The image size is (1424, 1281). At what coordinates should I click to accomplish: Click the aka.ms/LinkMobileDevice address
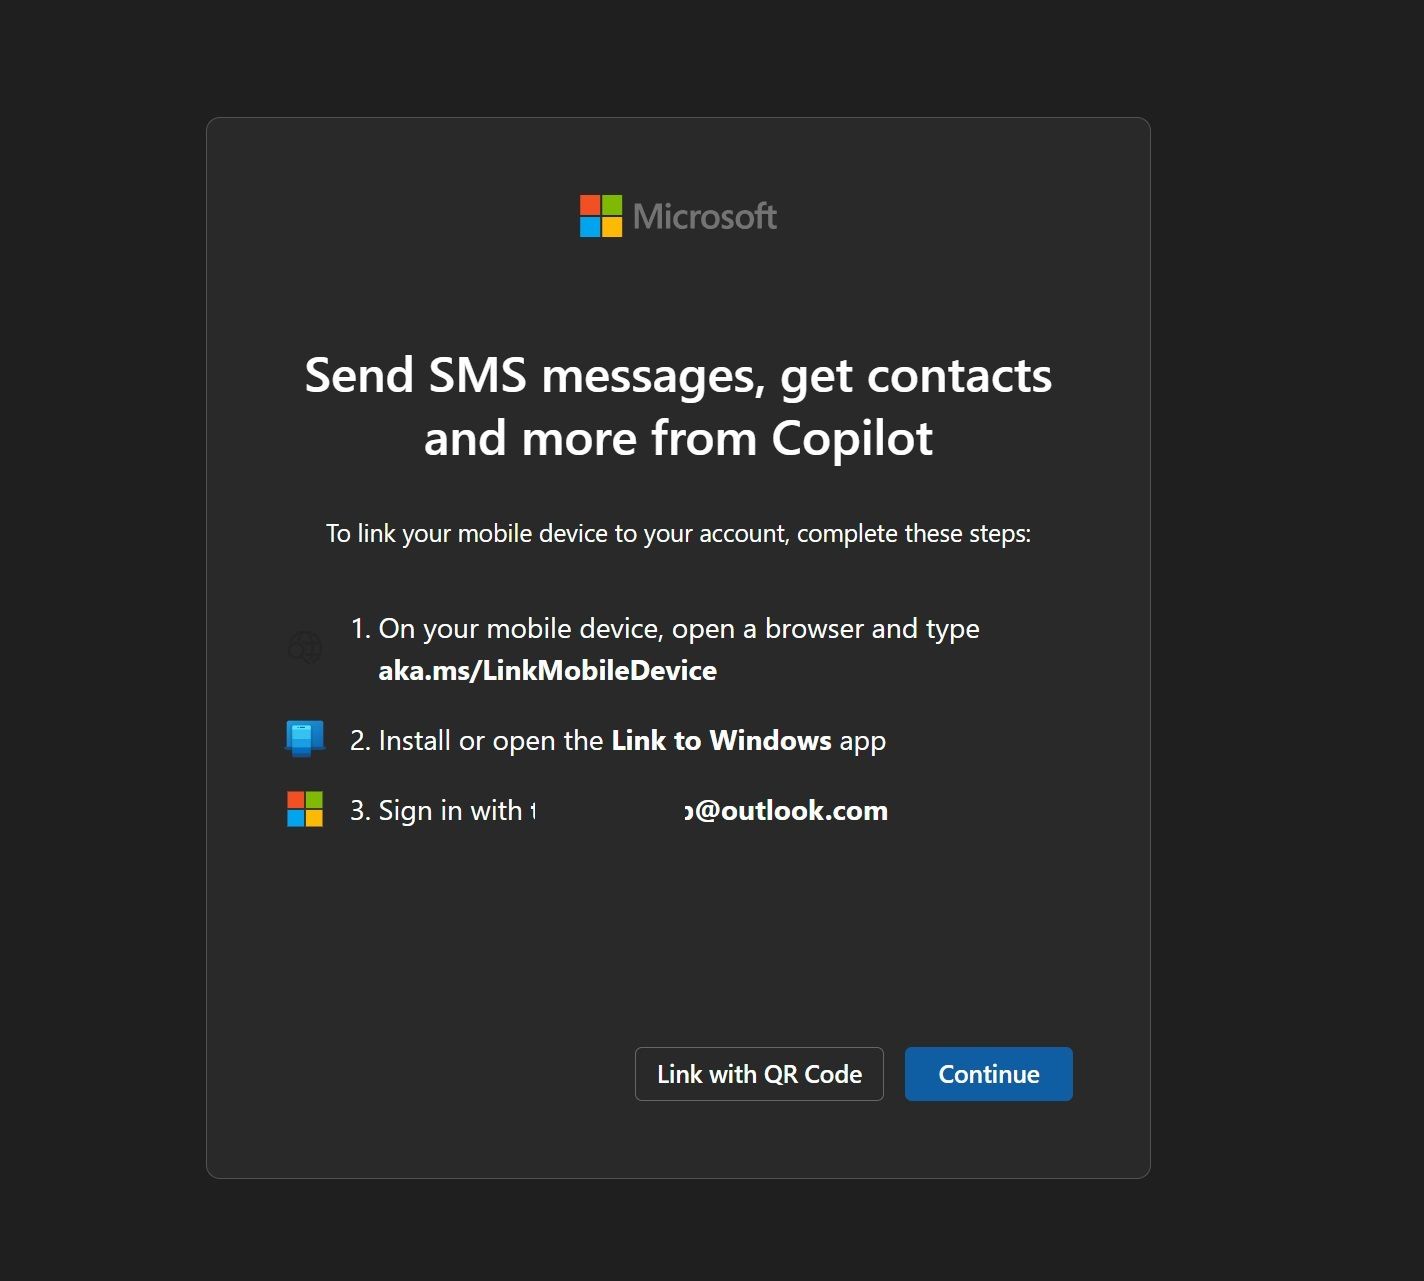click(x=547, y=670)
